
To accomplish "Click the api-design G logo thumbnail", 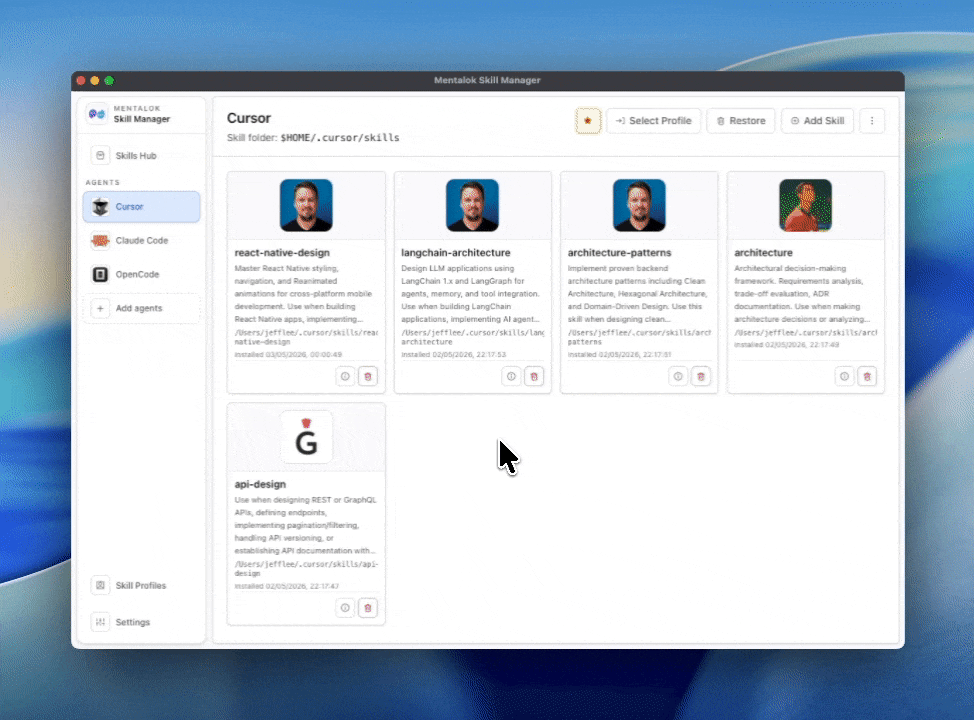I will click(306, 437).
